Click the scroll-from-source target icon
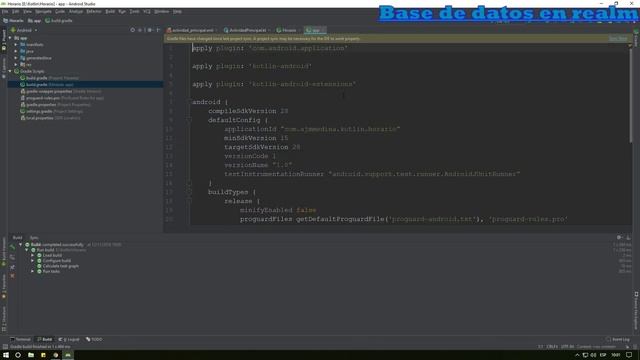The image size is (640, 360). (x=133, y=30)
